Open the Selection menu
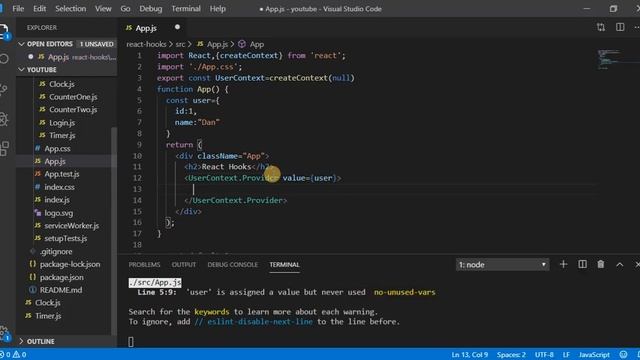Screen dimensions: 640x360 tap(71, 9)
